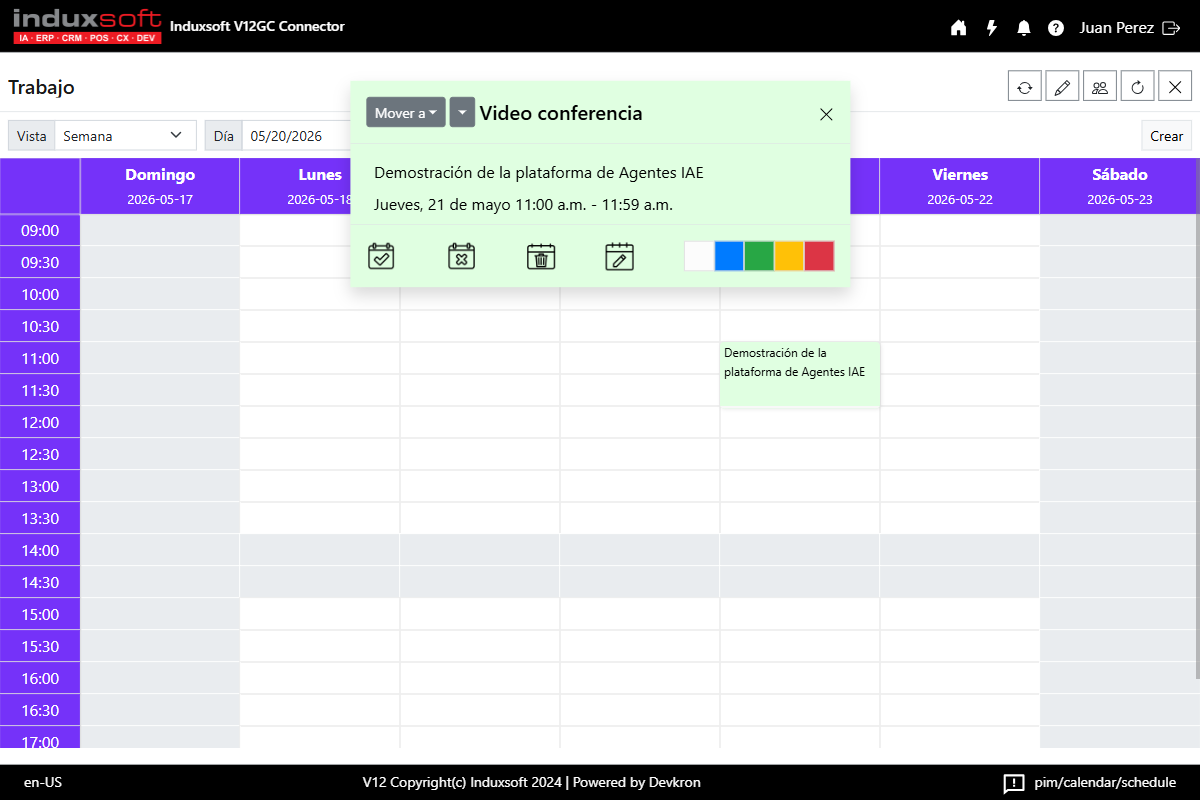Delete the event with trash calendar icon

[541, 256]
